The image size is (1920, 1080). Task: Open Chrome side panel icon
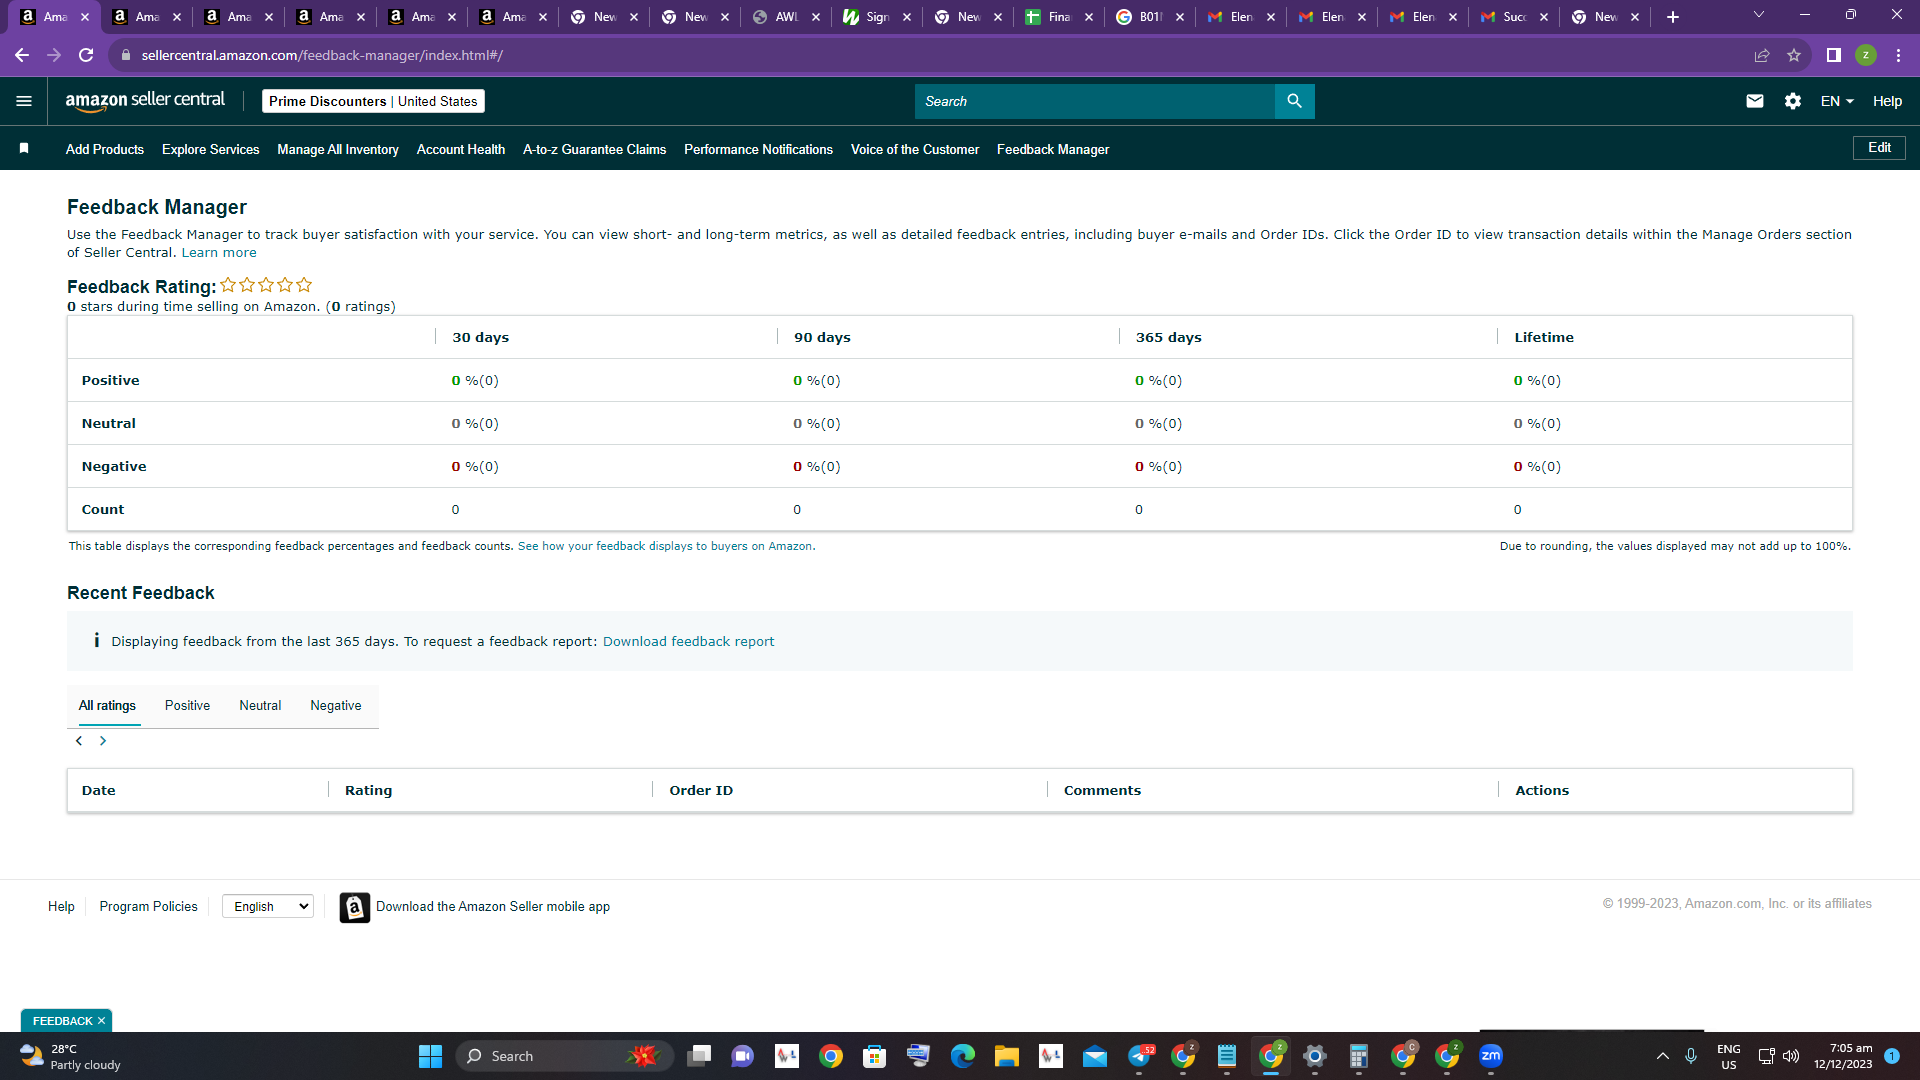(x=1833, y=55)
